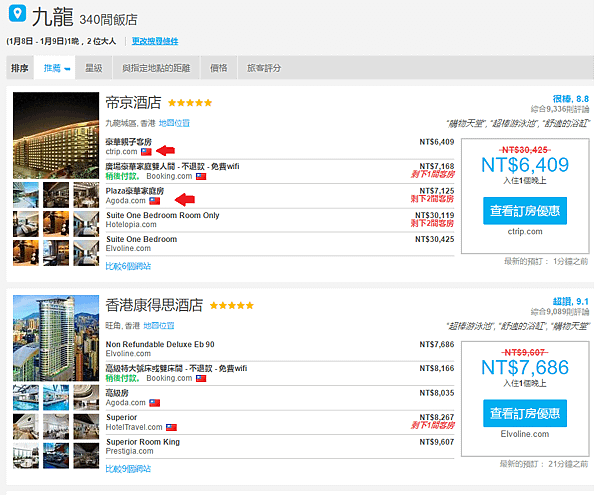Click the 帝京酒店 hotel title
The width and height of the screenshot is (600, 495).
pyautogui.click(x=133, y=103)
